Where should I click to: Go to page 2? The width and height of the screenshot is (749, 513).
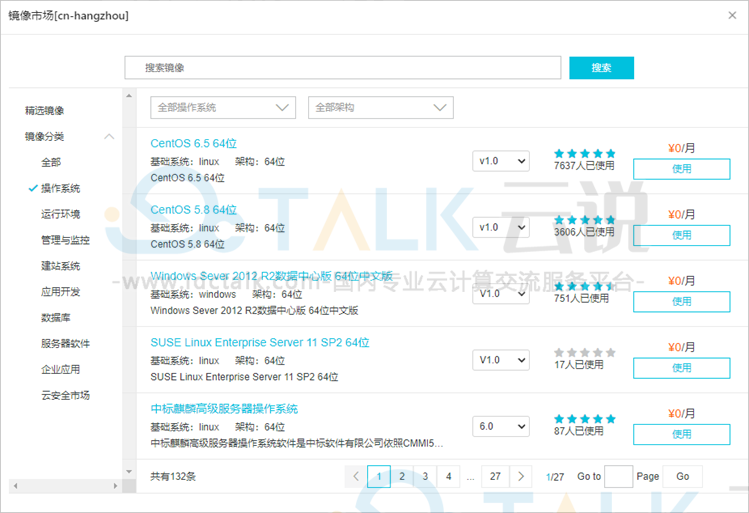tap(402, 476)
